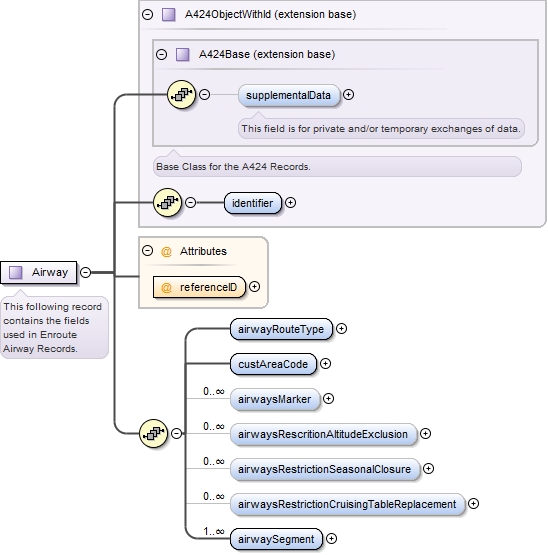548x555 pixels.
Task: Collapse the Airway root node
Action: 85,273
